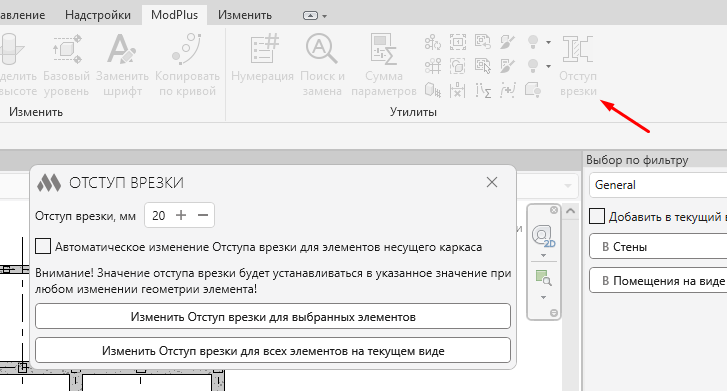Click the dashed frame overlapping shapes icon
This screenshot has width=727, height=391.
point(458,66)
